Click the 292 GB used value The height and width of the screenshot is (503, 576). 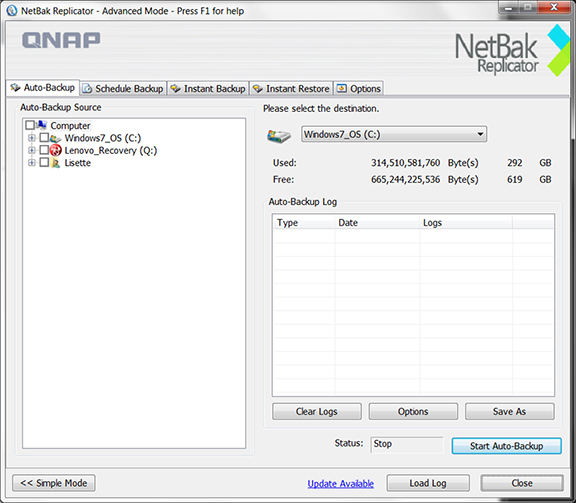pyautogui.click(x=515, y=163)
